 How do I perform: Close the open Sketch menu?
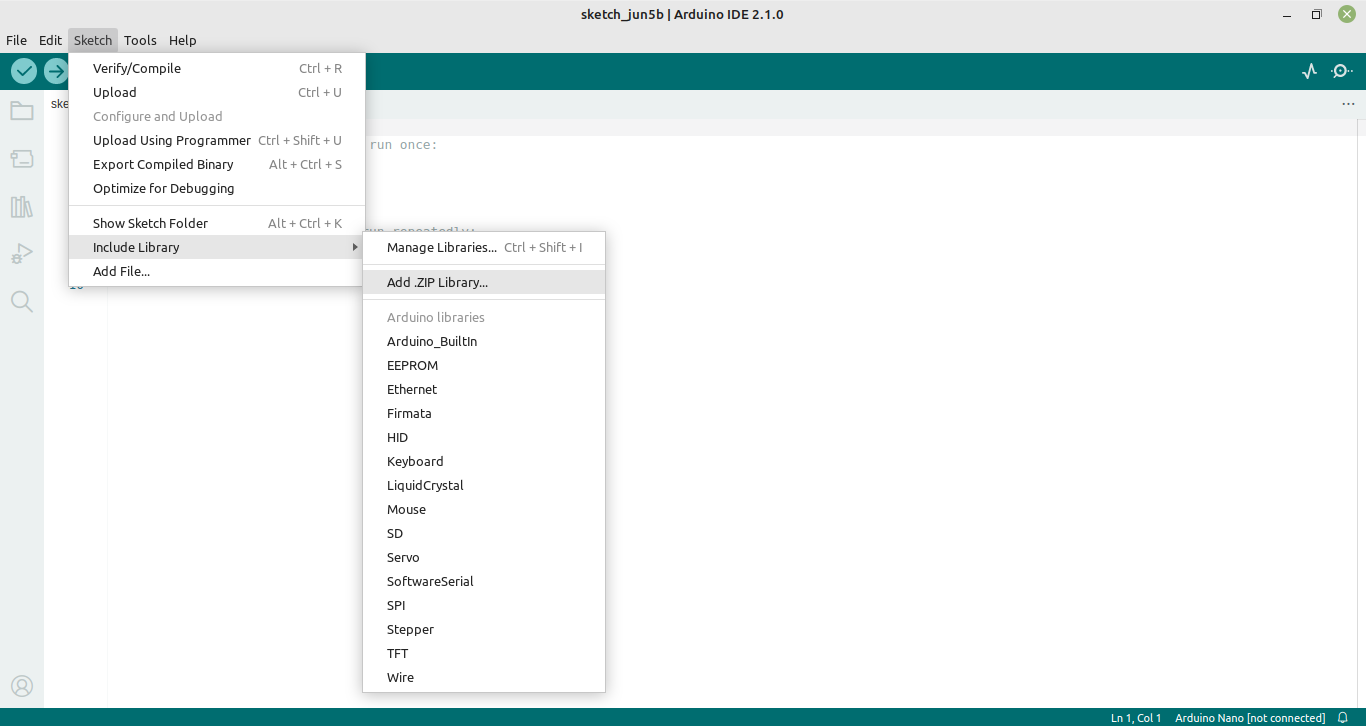(x=93, y=40)
